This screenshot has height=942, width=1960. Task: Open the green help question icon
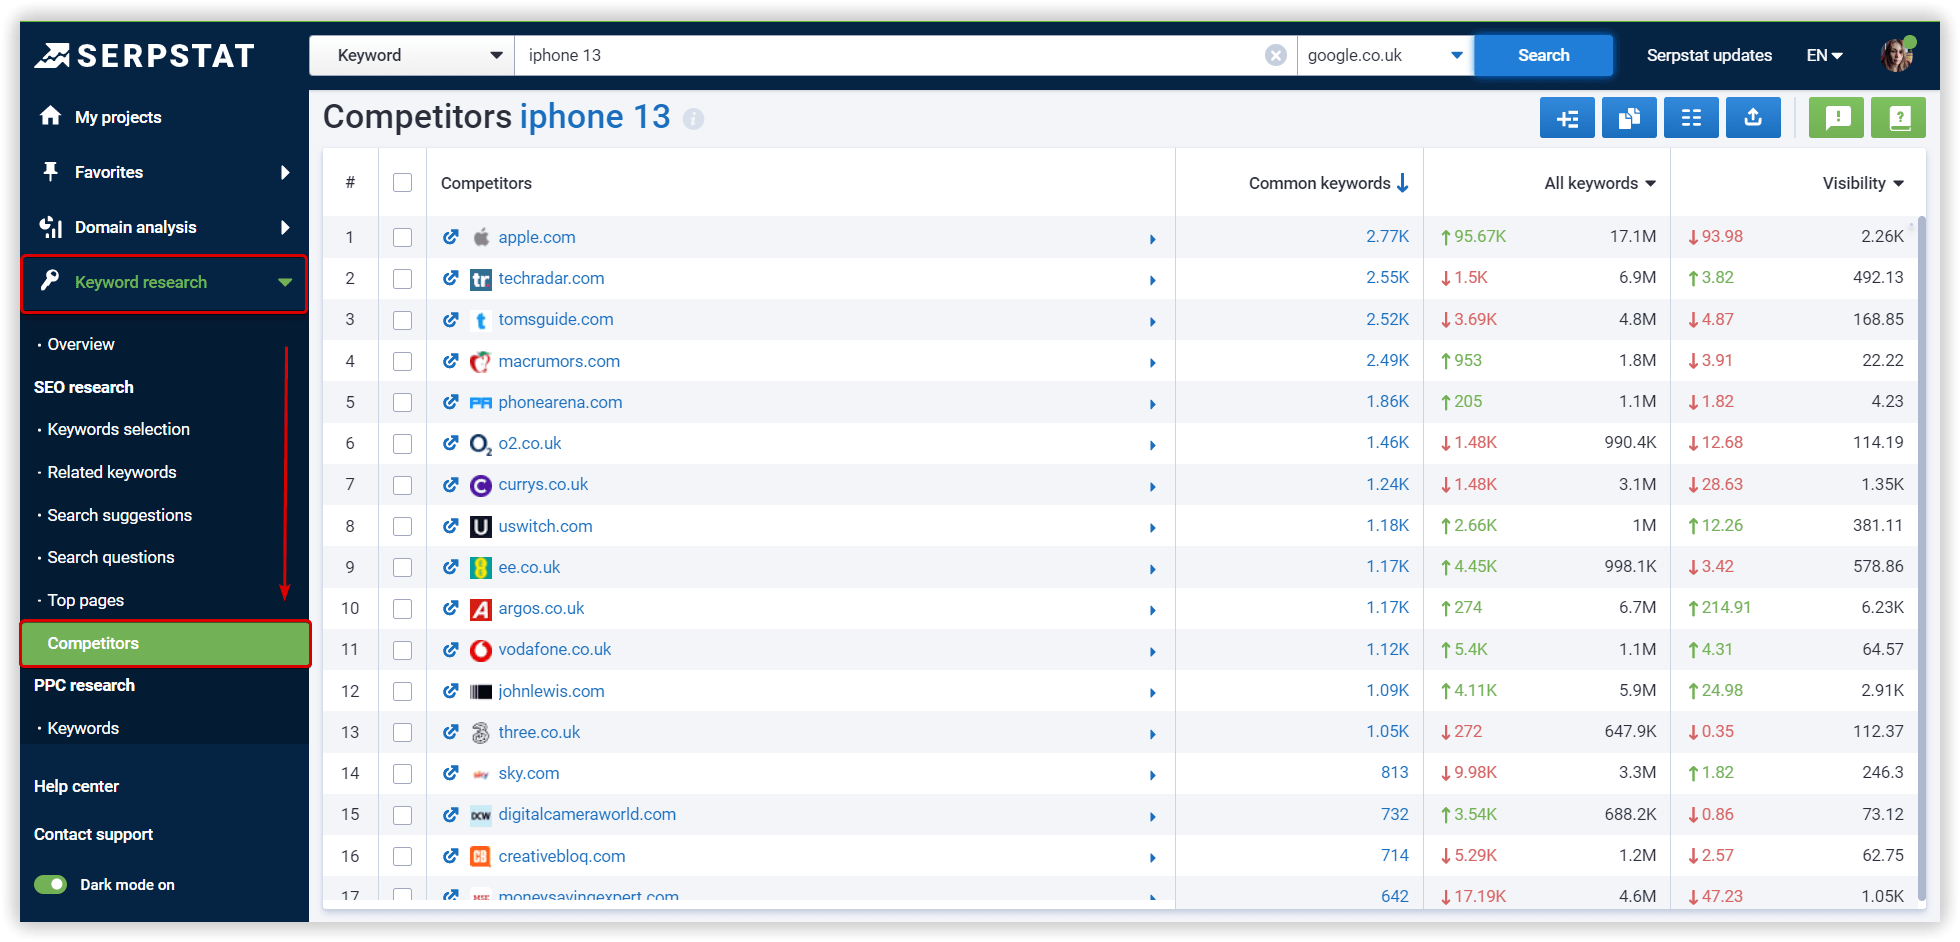pos(1898,118)
